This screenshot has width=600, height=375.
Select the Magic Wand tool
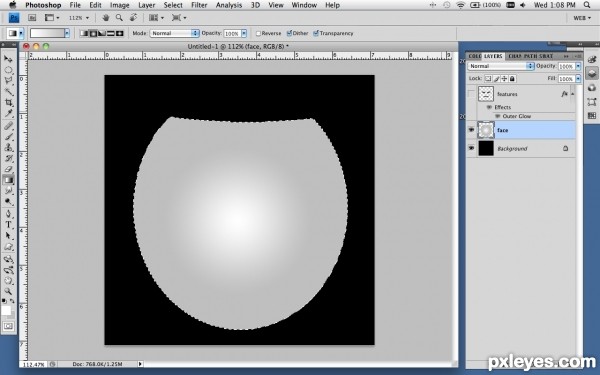point(8,92)
